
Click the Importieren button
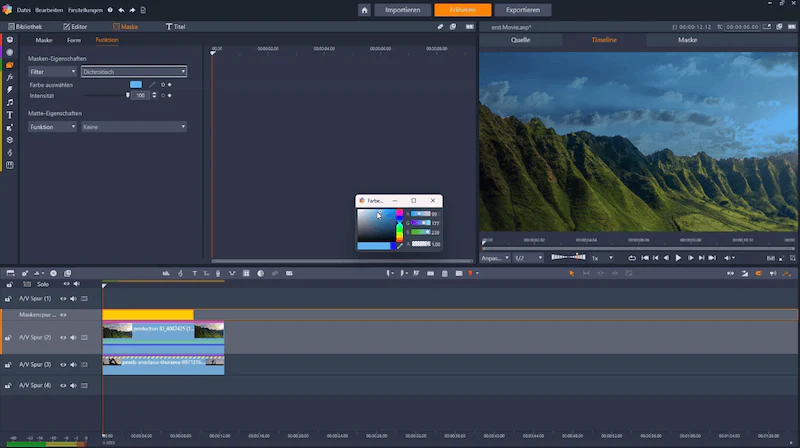pyautogui.click(x=403, y=10)
